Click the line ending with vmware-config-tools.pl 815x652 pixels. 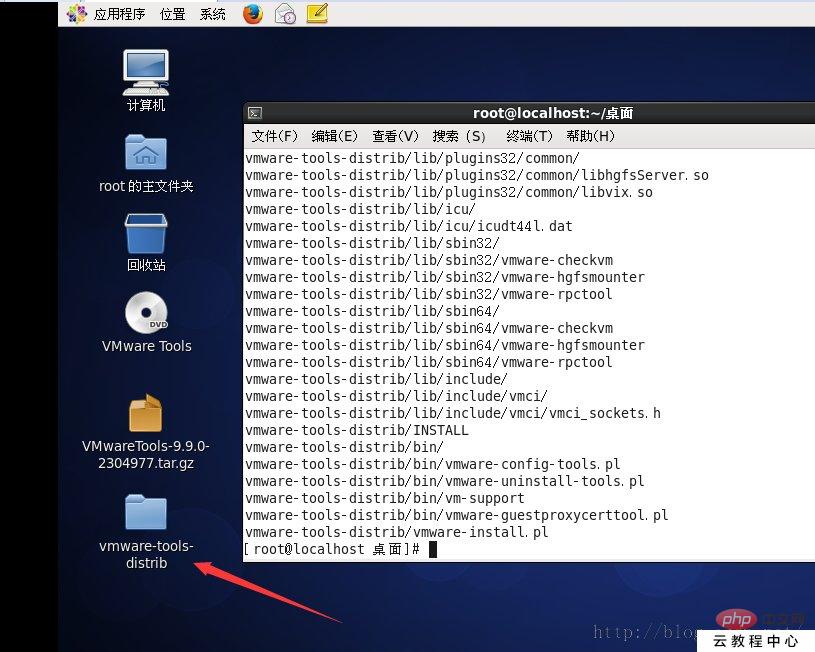[432, 464]
